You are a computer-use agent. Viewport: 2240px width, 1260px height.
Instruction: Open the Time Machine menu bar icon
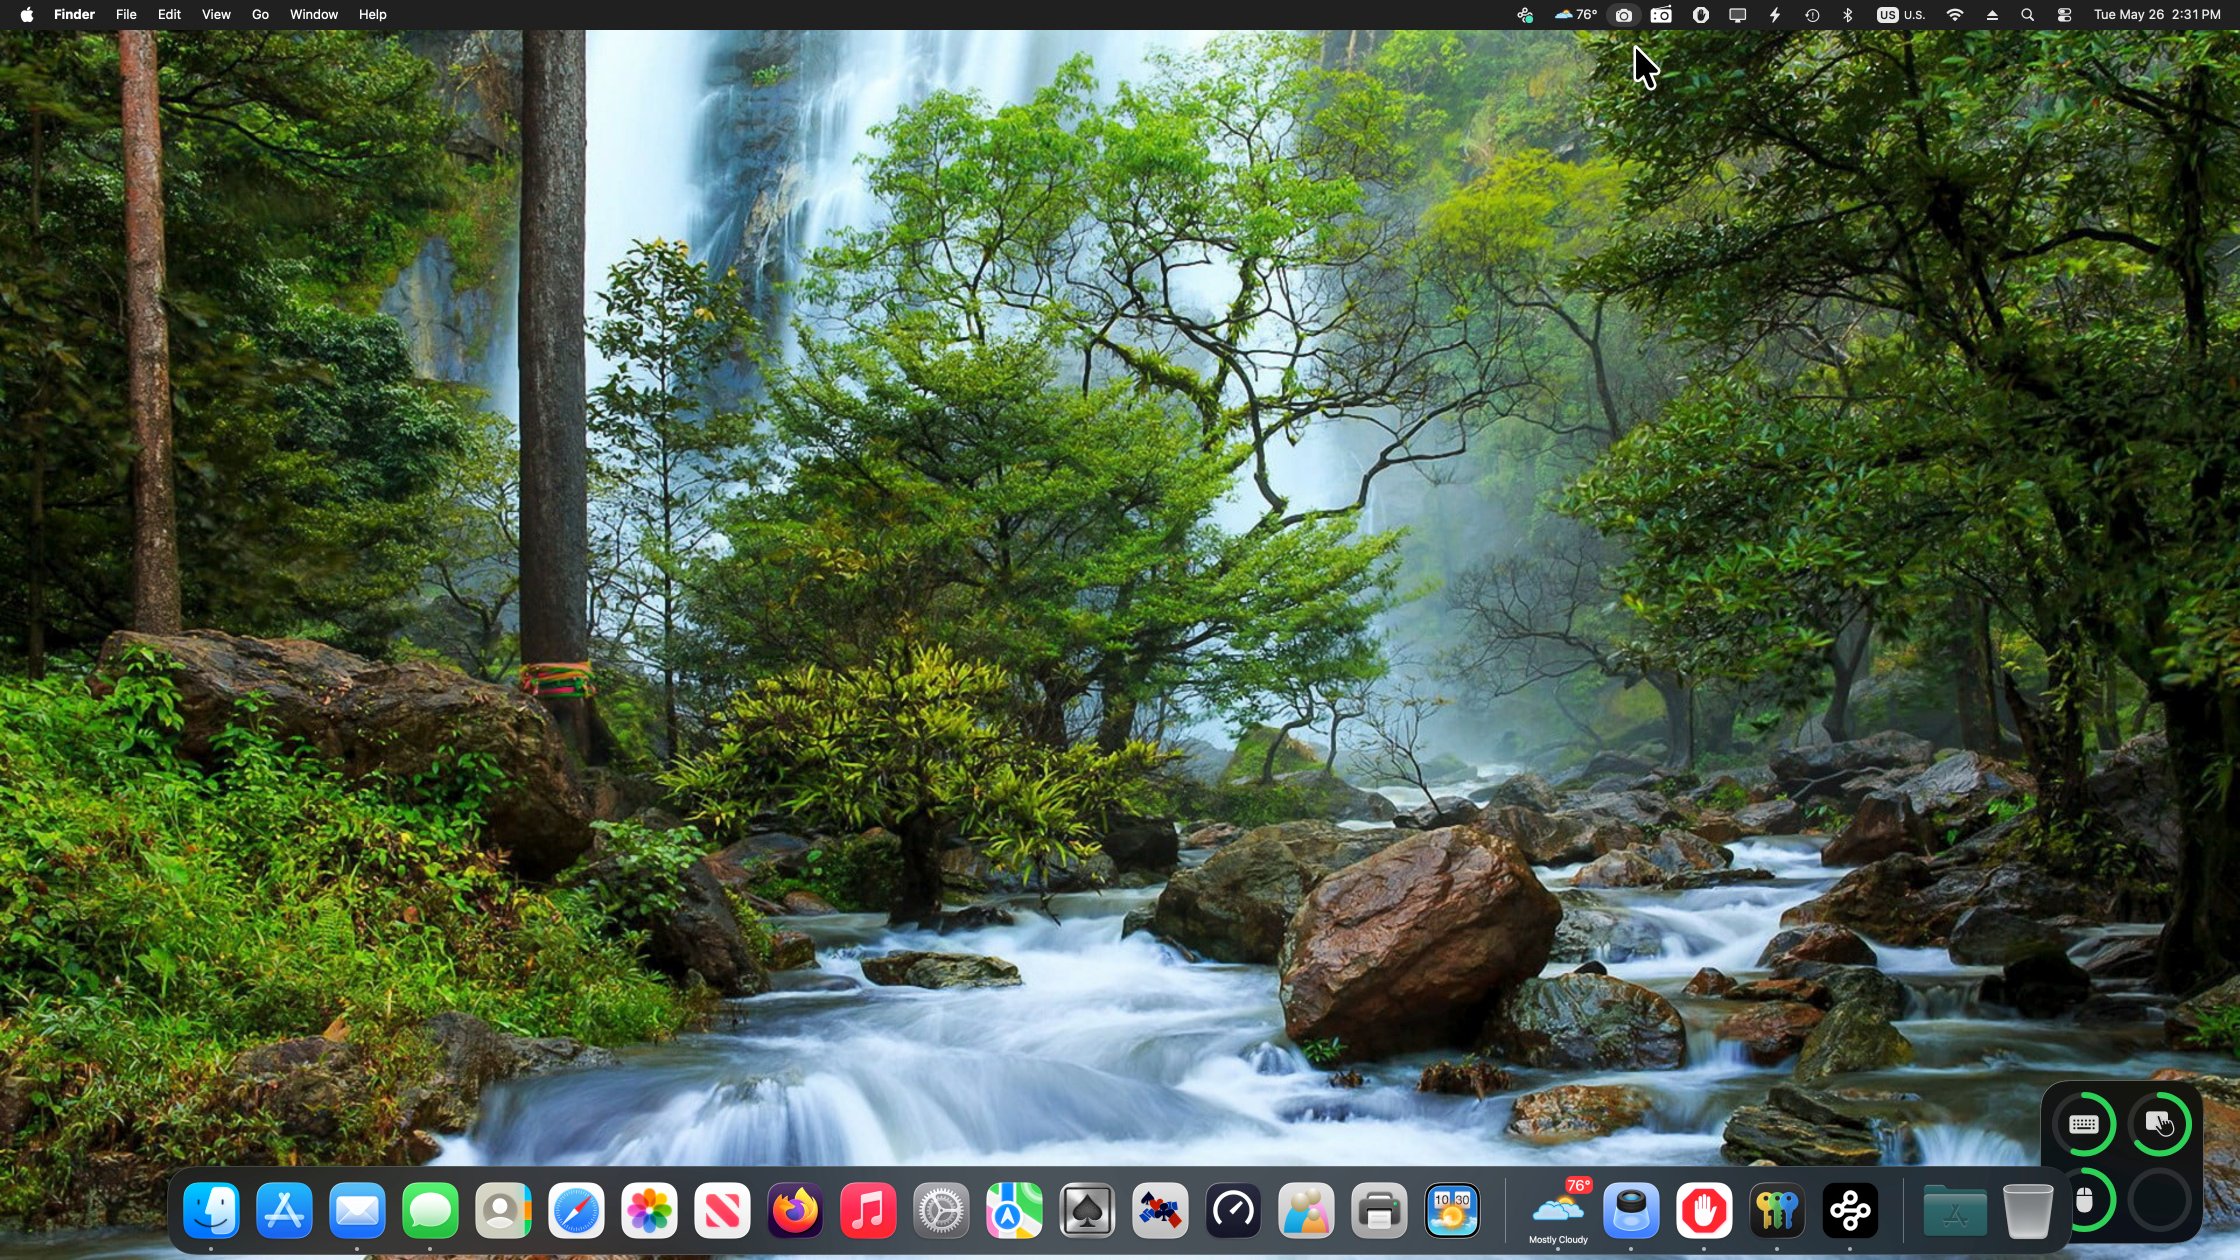(x=1811, y=15)
